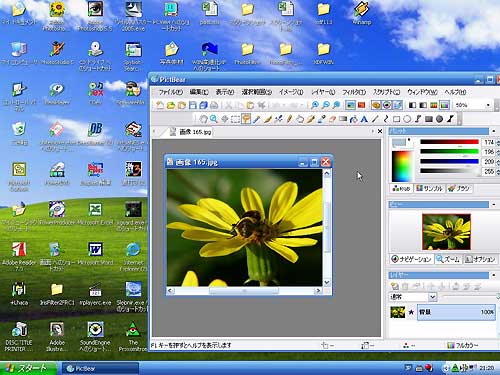
Task: Open the 通常 blend mode dropdown
Action: point(432,296)
